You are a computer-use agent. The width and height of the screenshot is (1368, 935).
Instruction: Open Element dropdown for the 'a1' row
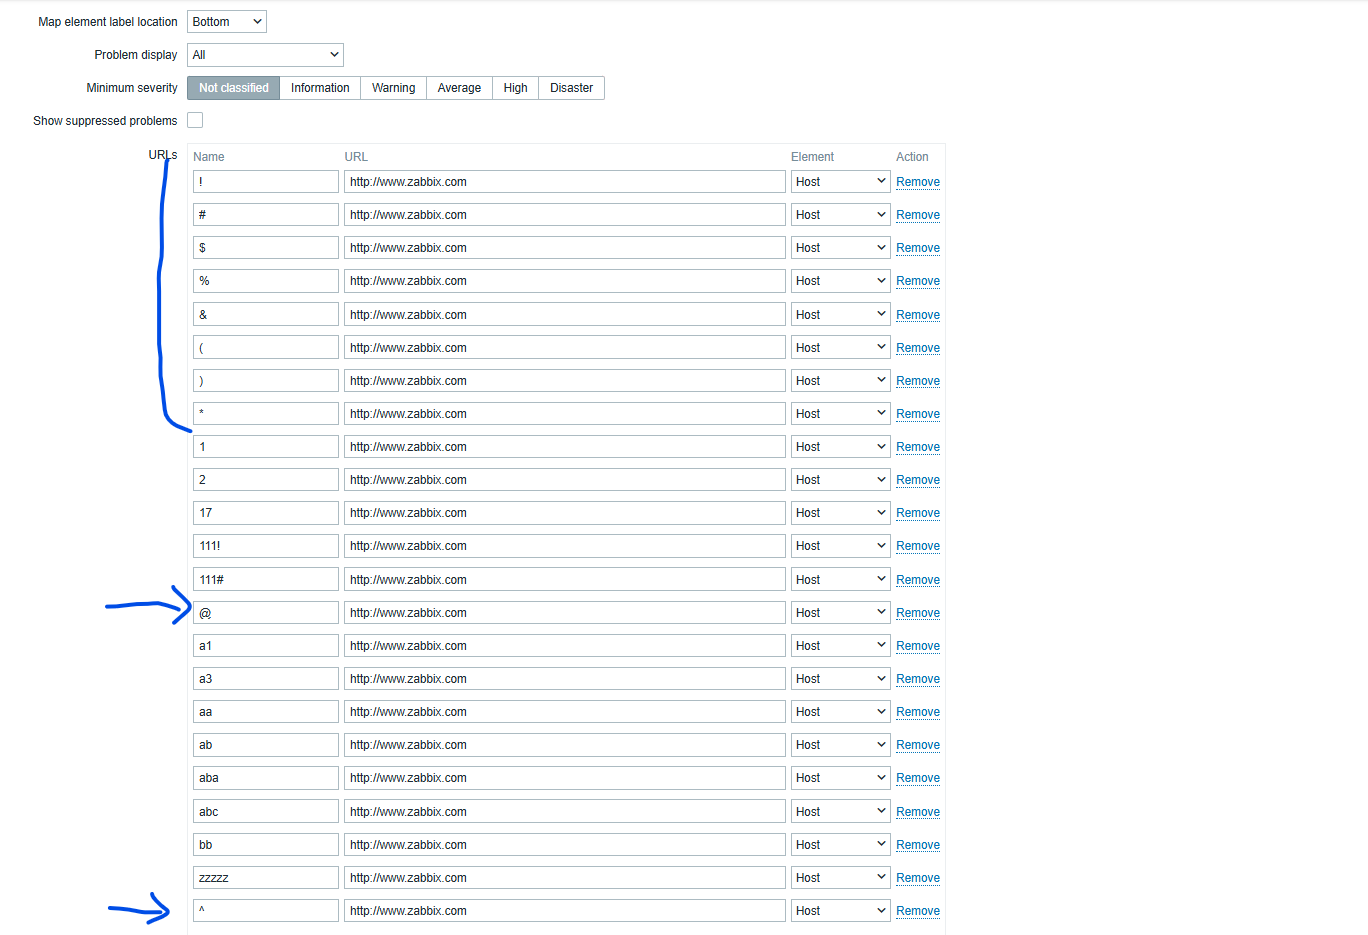pyautogui.click(x=840, y=646)
